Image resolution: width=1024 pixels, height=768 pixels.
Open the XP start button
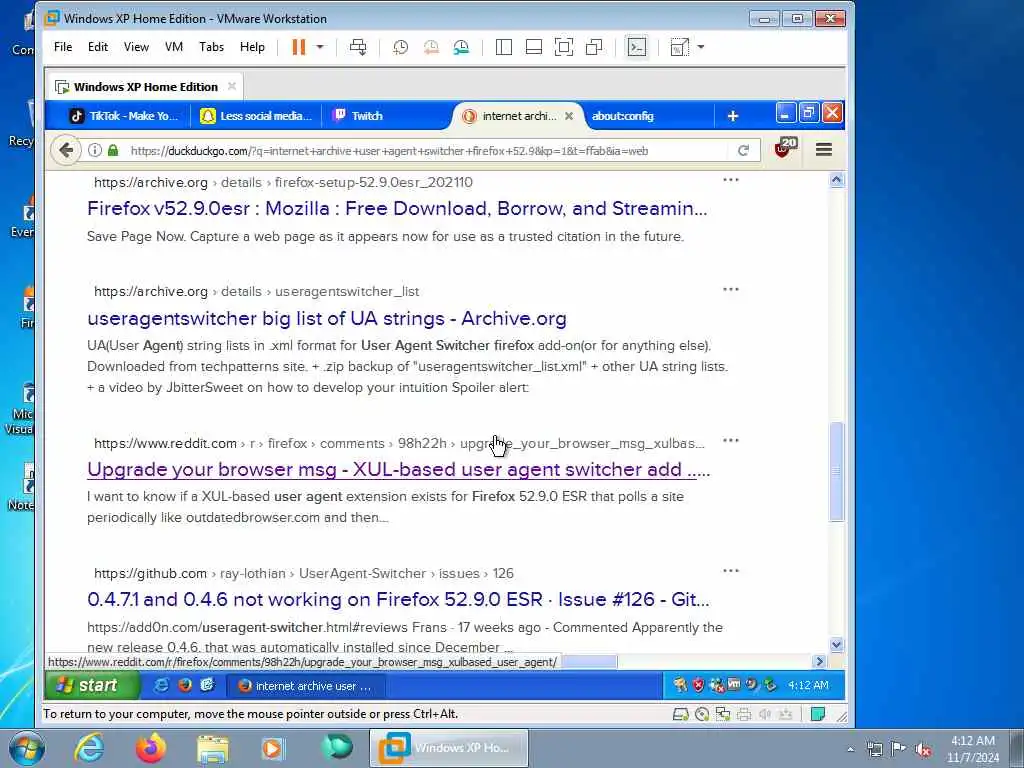click(92, 685)
